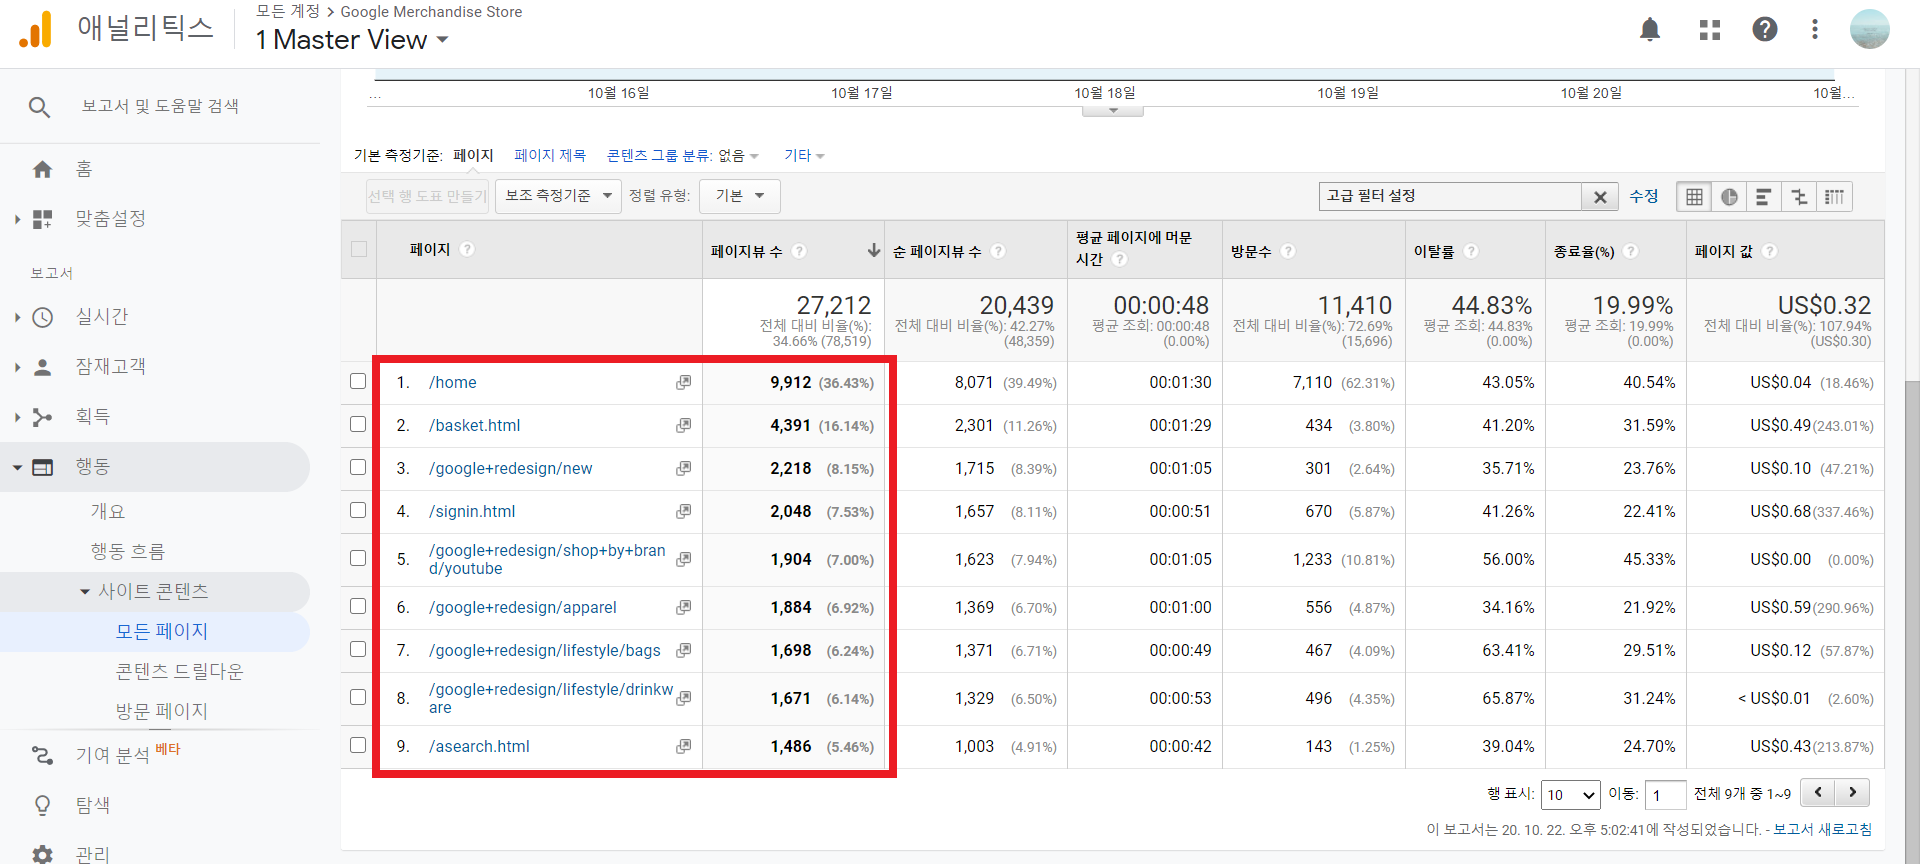Open the 보조 측정기준 dropdown

pyautogui.click(x=559, y=196)
